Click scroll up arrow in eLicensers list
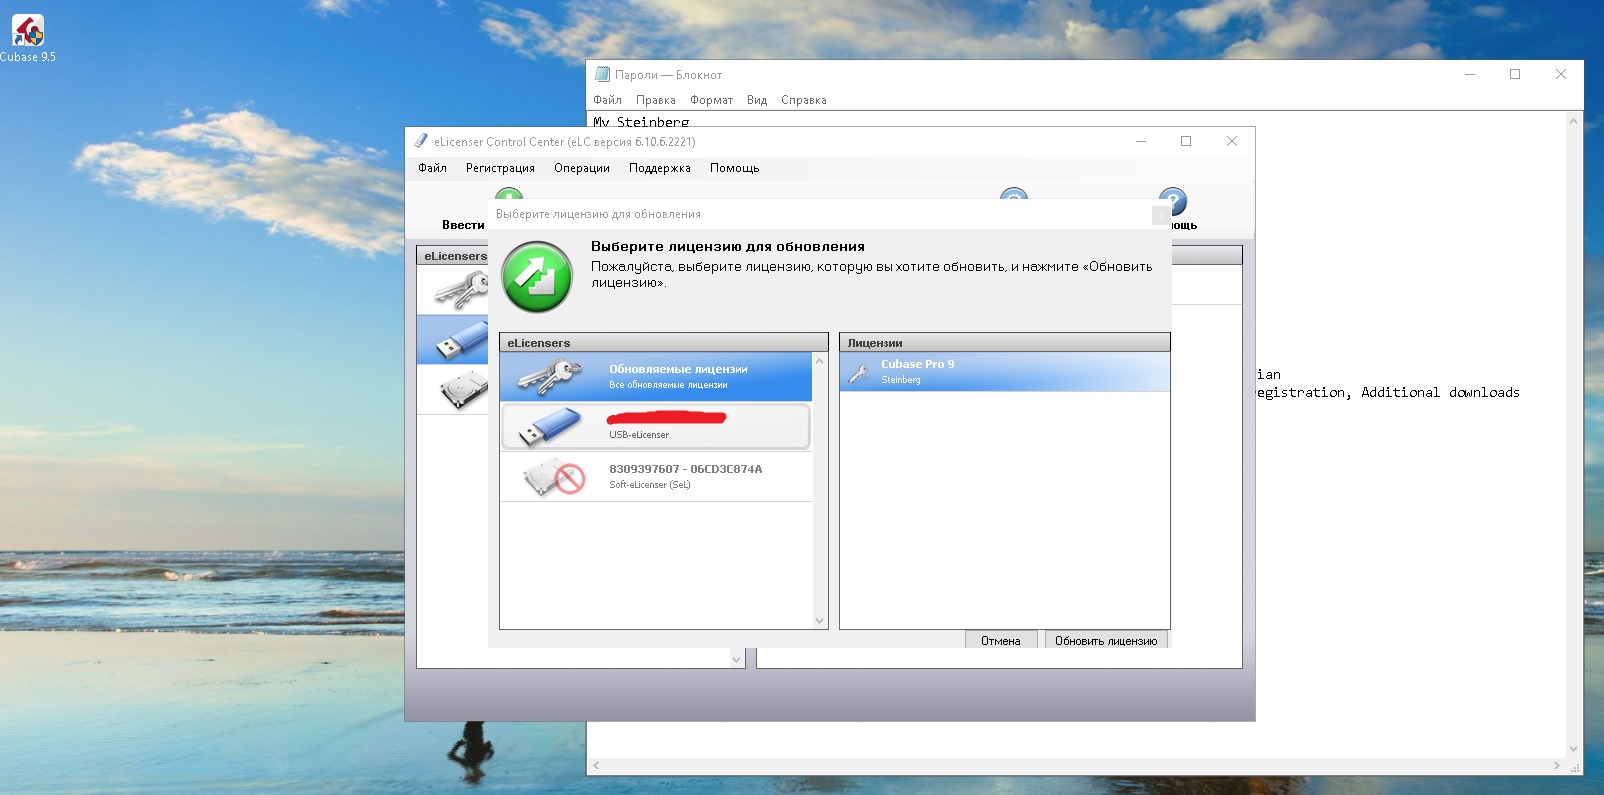The image size is (1604, 795). coord(820,361)
